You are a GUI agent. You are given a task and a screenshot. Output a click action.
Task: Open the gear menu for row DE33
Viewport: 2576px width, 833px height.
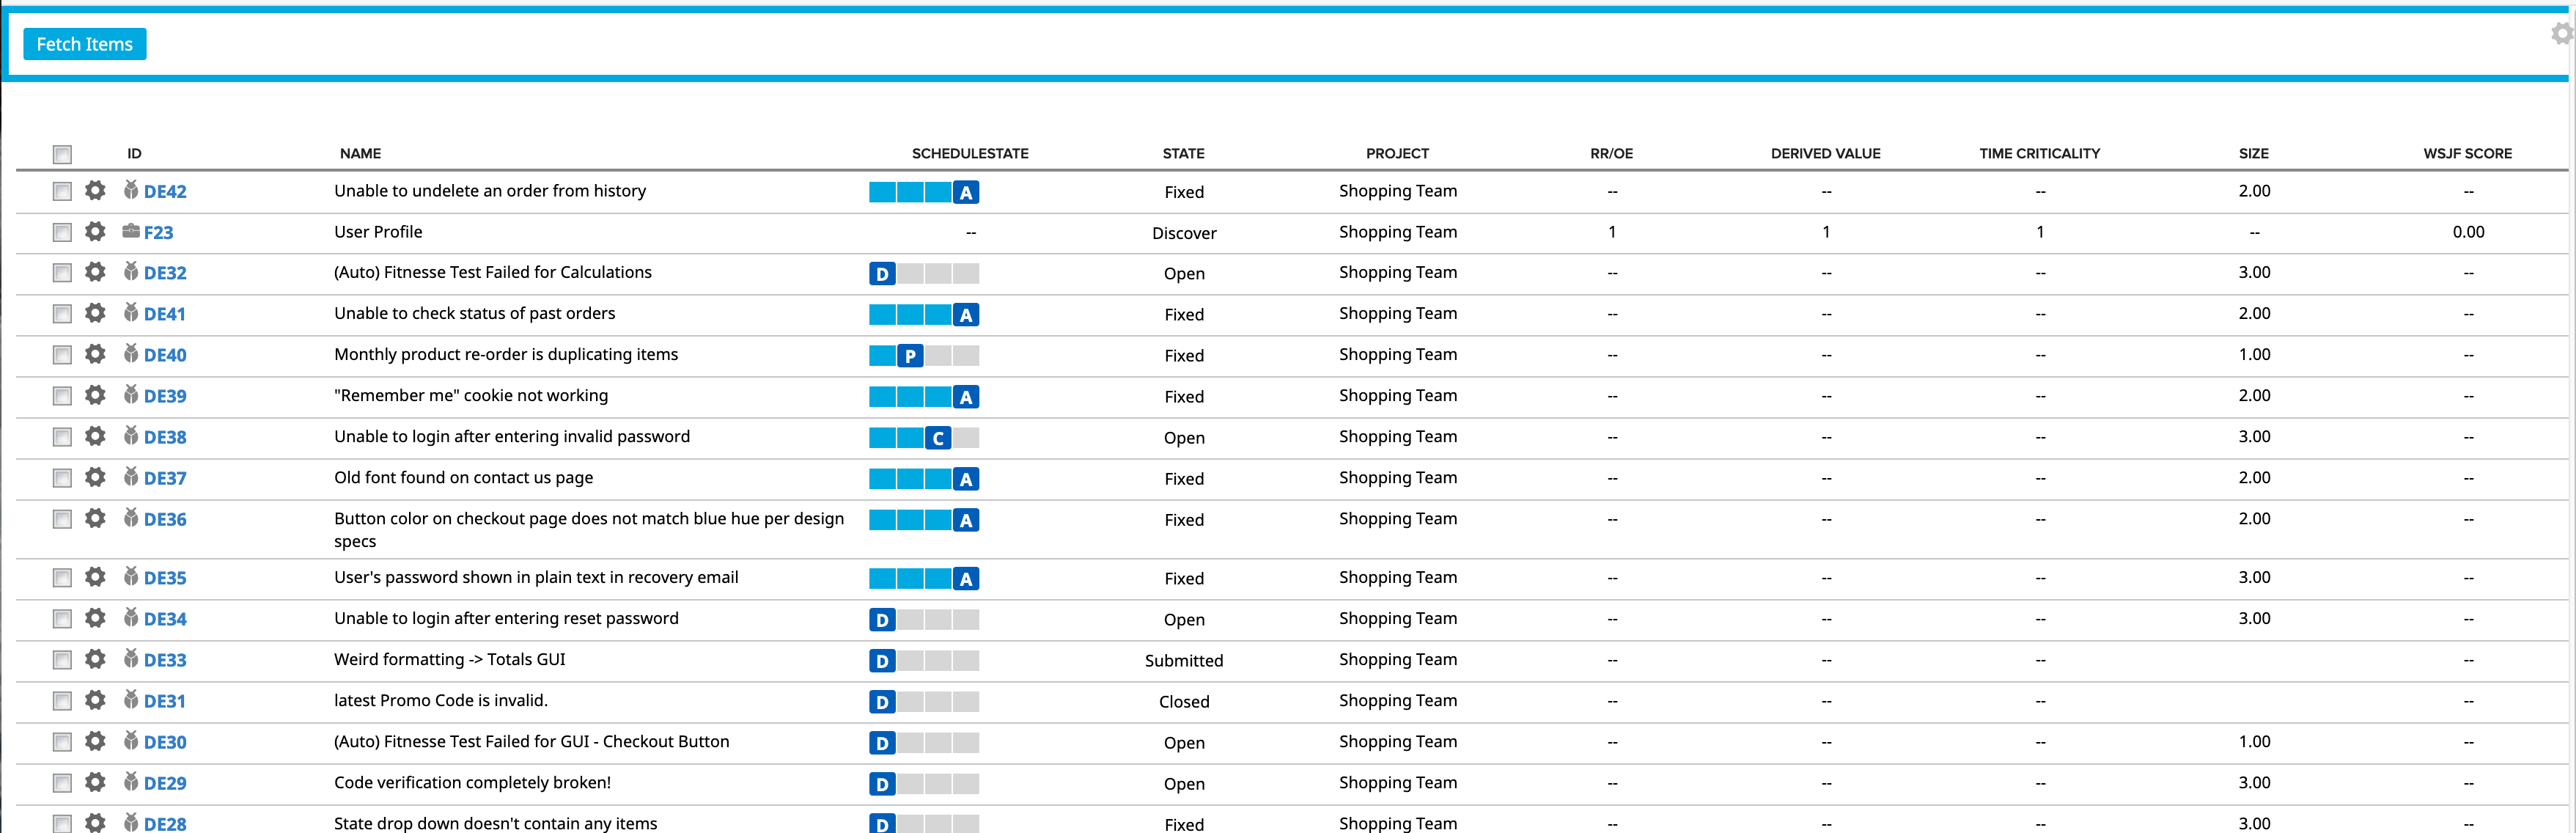click(95, 659)
